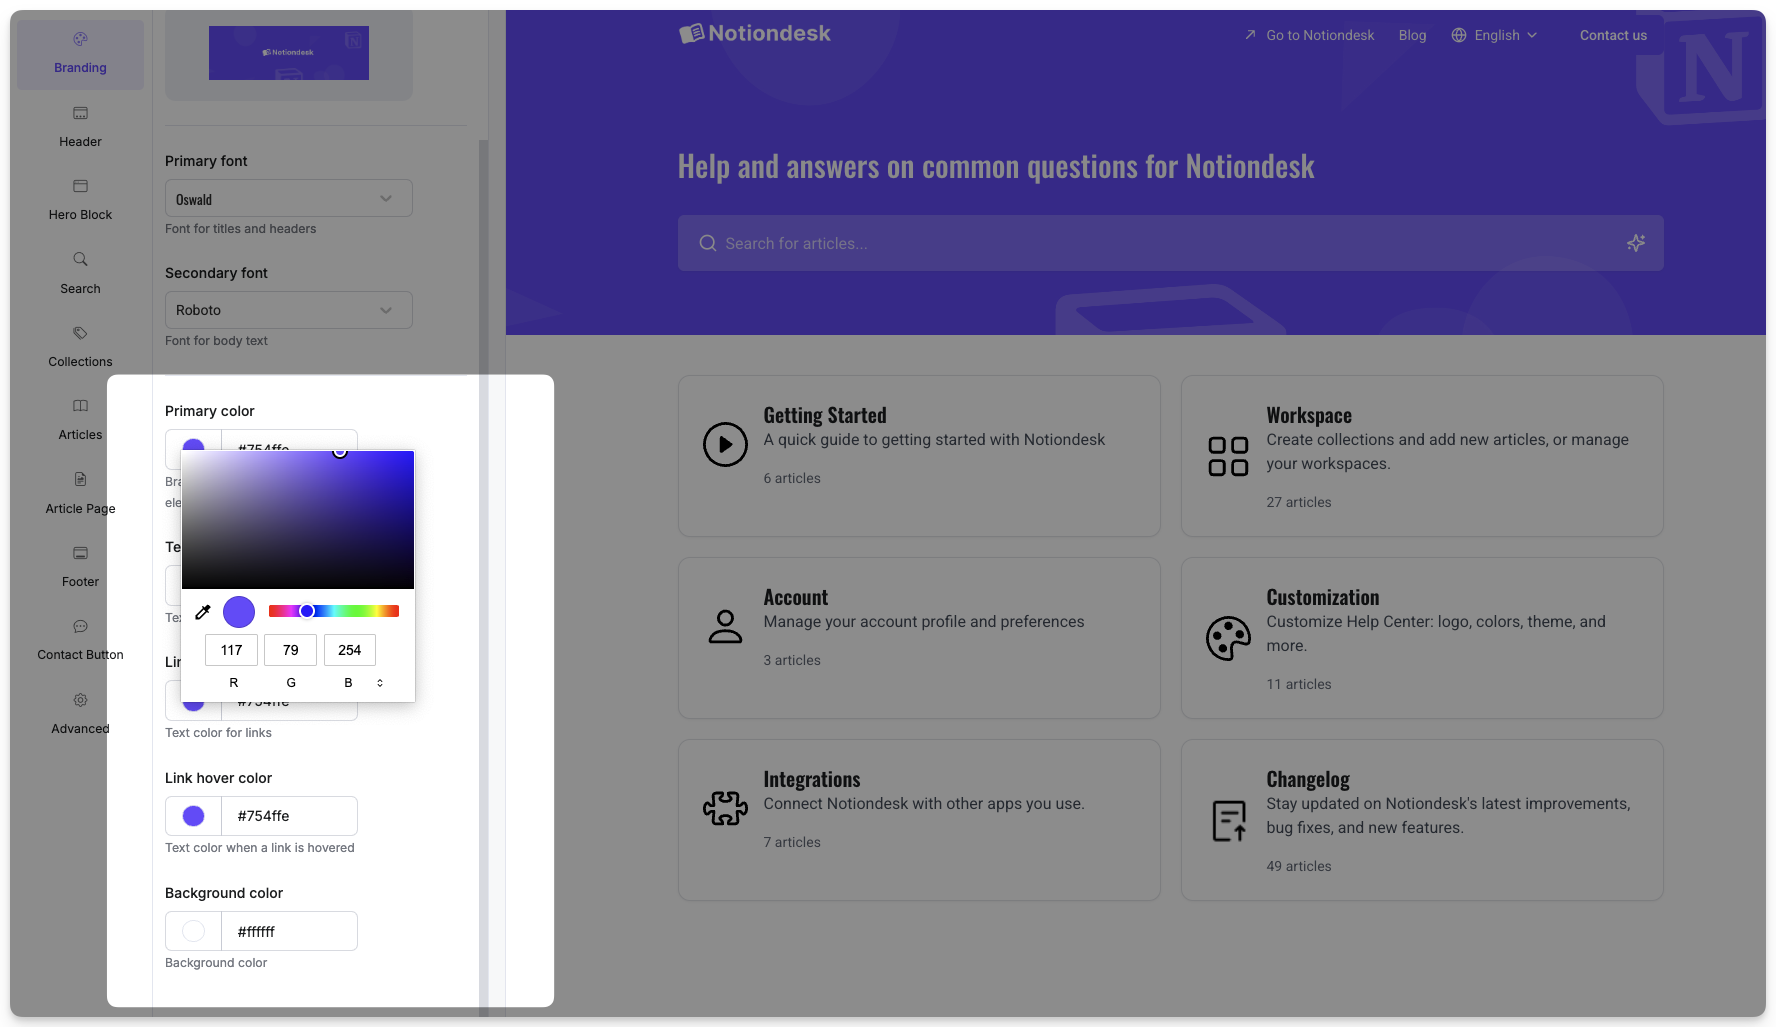Click the Link hover color swatch
Image resolution: width=1776 pixels, height=1027 pixels.
tap(194, 816)
